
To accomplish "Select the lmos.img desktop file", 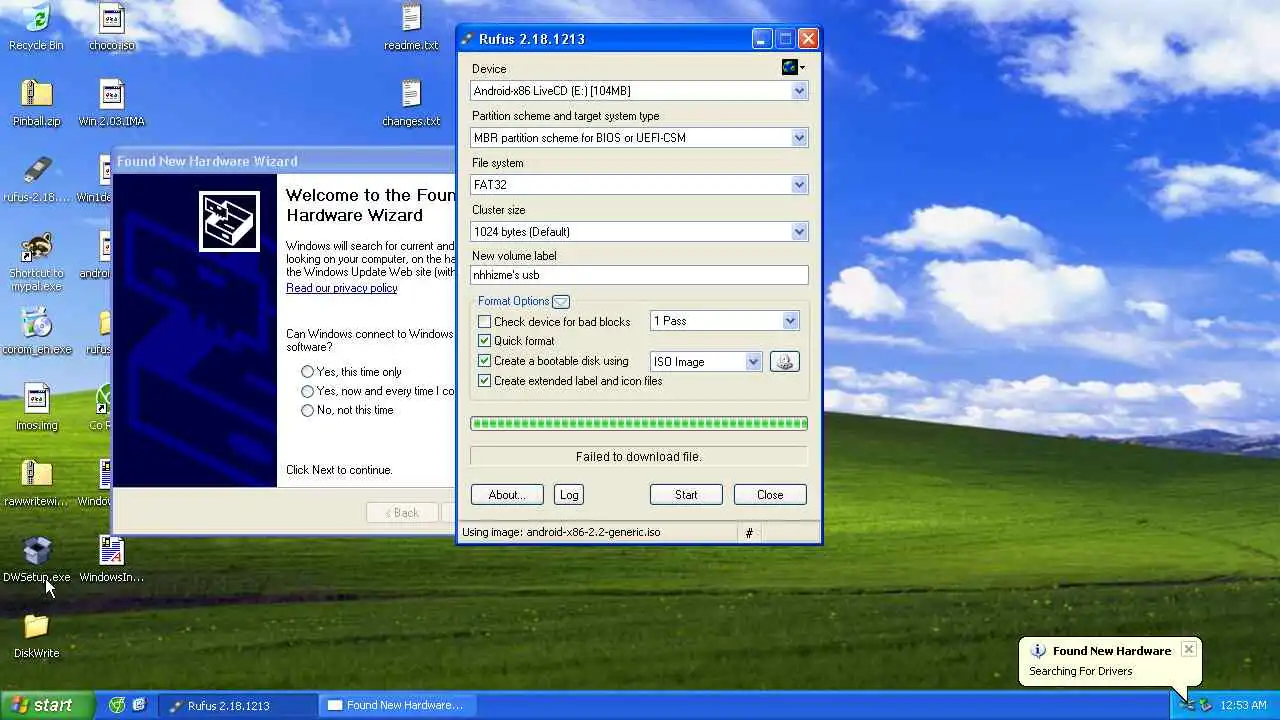I will tap(36, 407).
